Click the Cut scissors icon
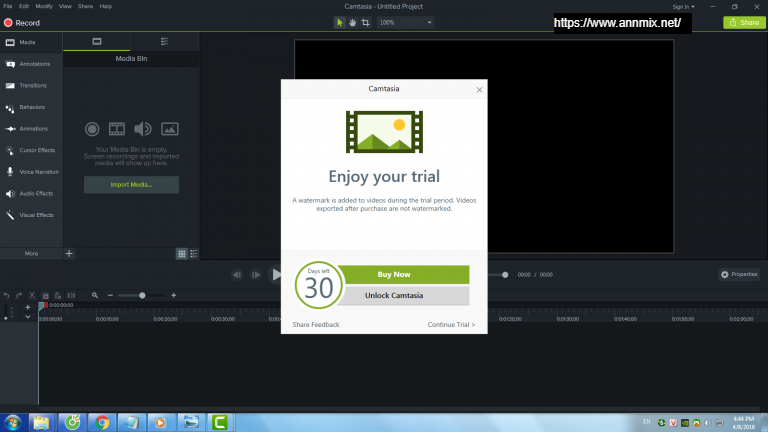Viewport: 768px width, 432px height. 32,296
